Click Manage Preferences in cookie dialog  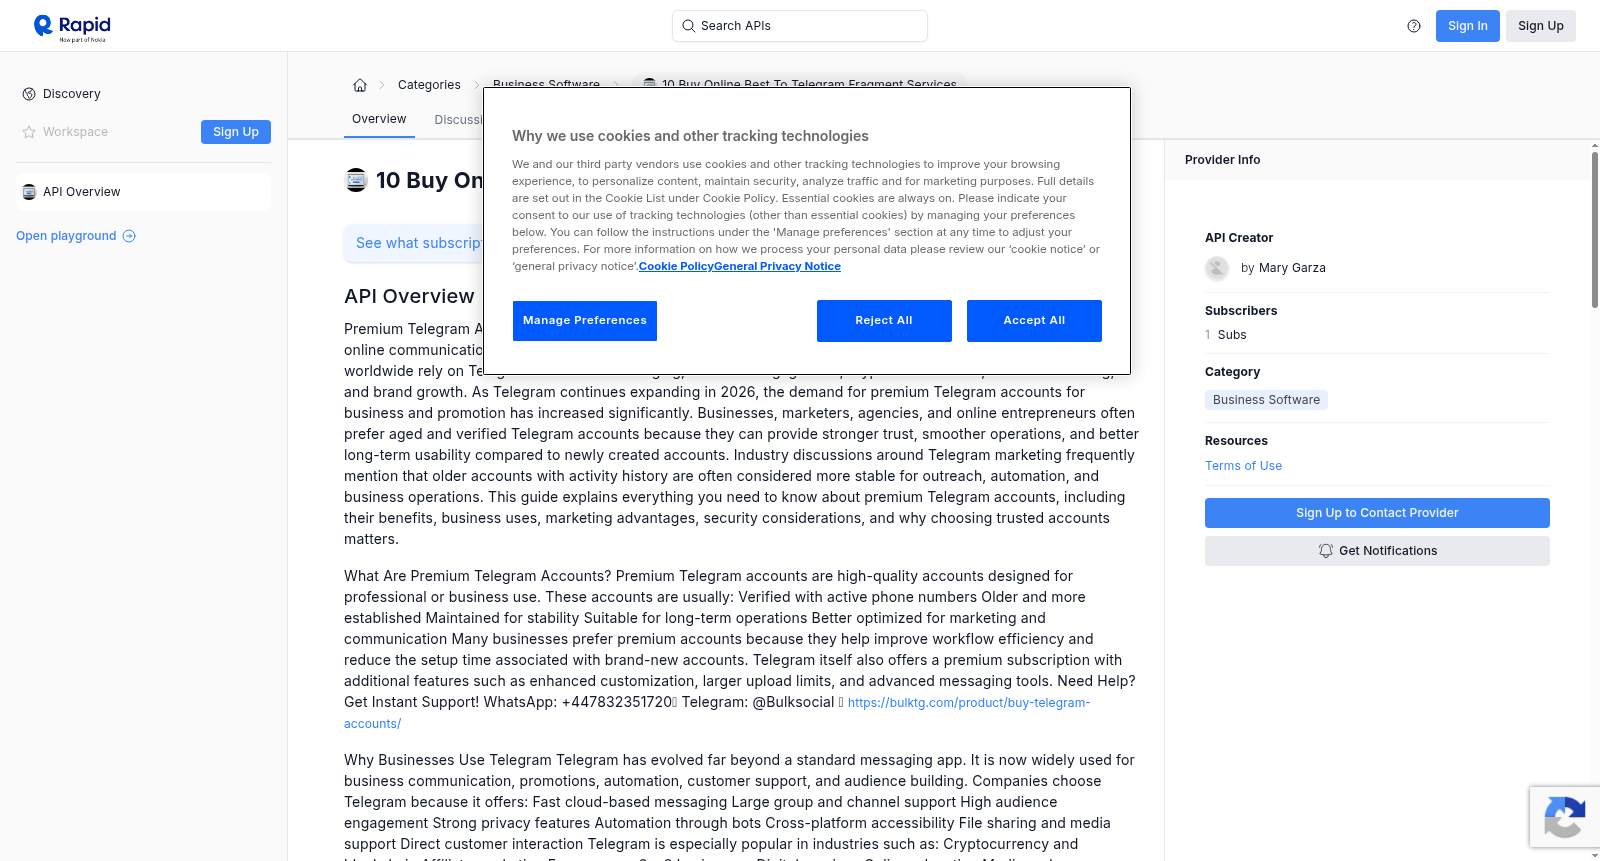585,321
